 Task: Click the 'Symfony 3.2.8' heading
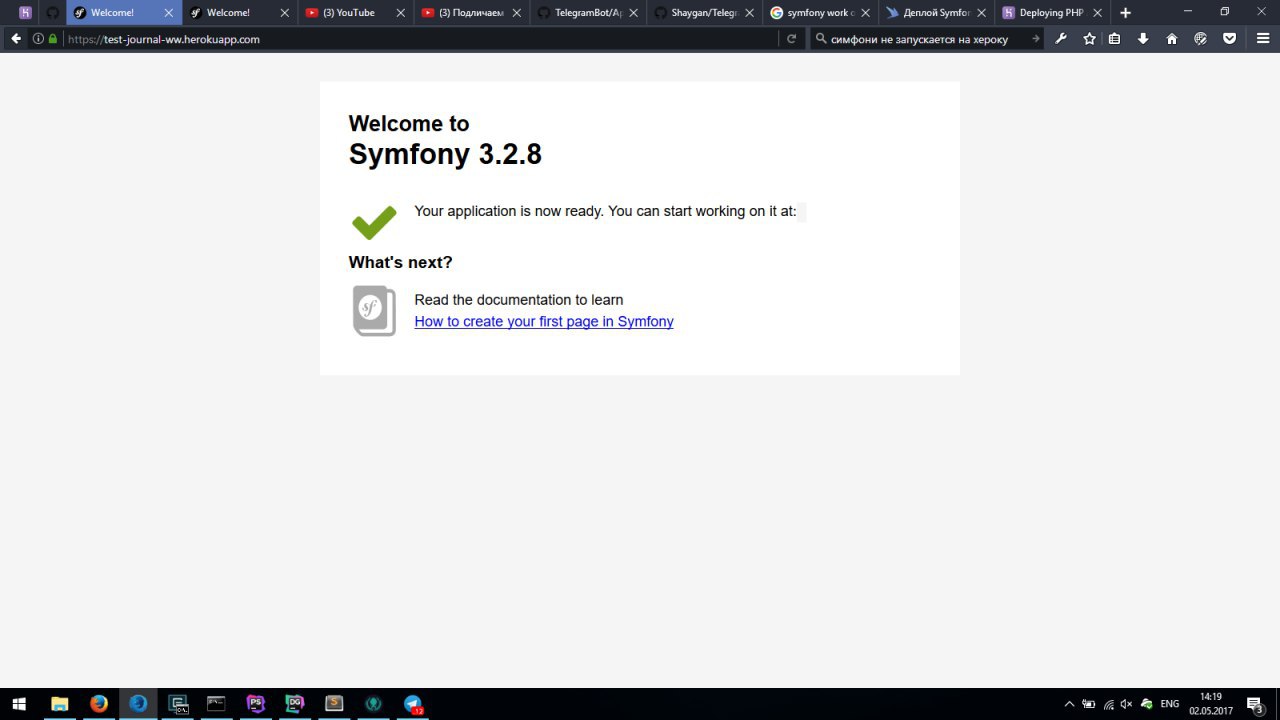pyautogui.click(x=445, y=154)
